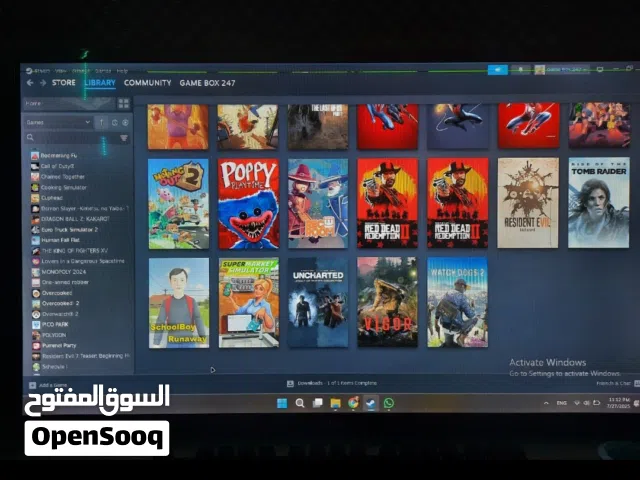
Task: Click the recent activity clock icon
Action: 115,122
